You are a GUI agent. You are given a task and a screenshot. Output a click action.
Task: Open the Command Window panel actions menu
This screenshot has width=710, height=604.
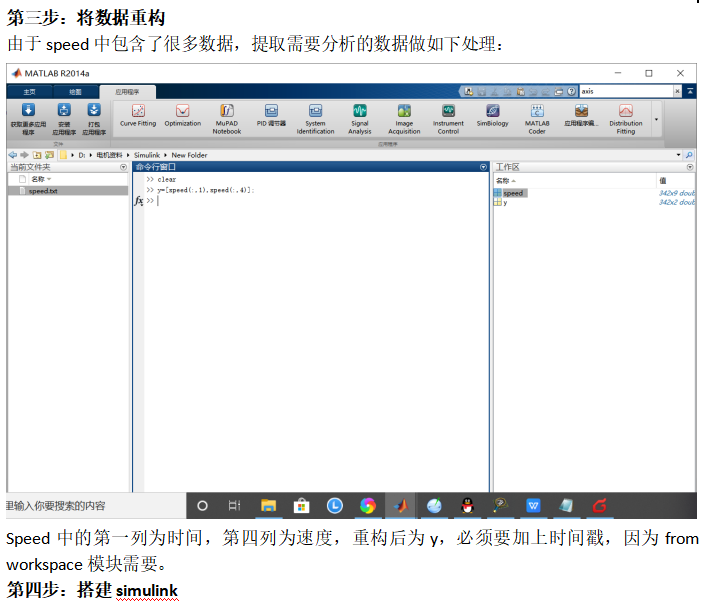pos(483,167)
